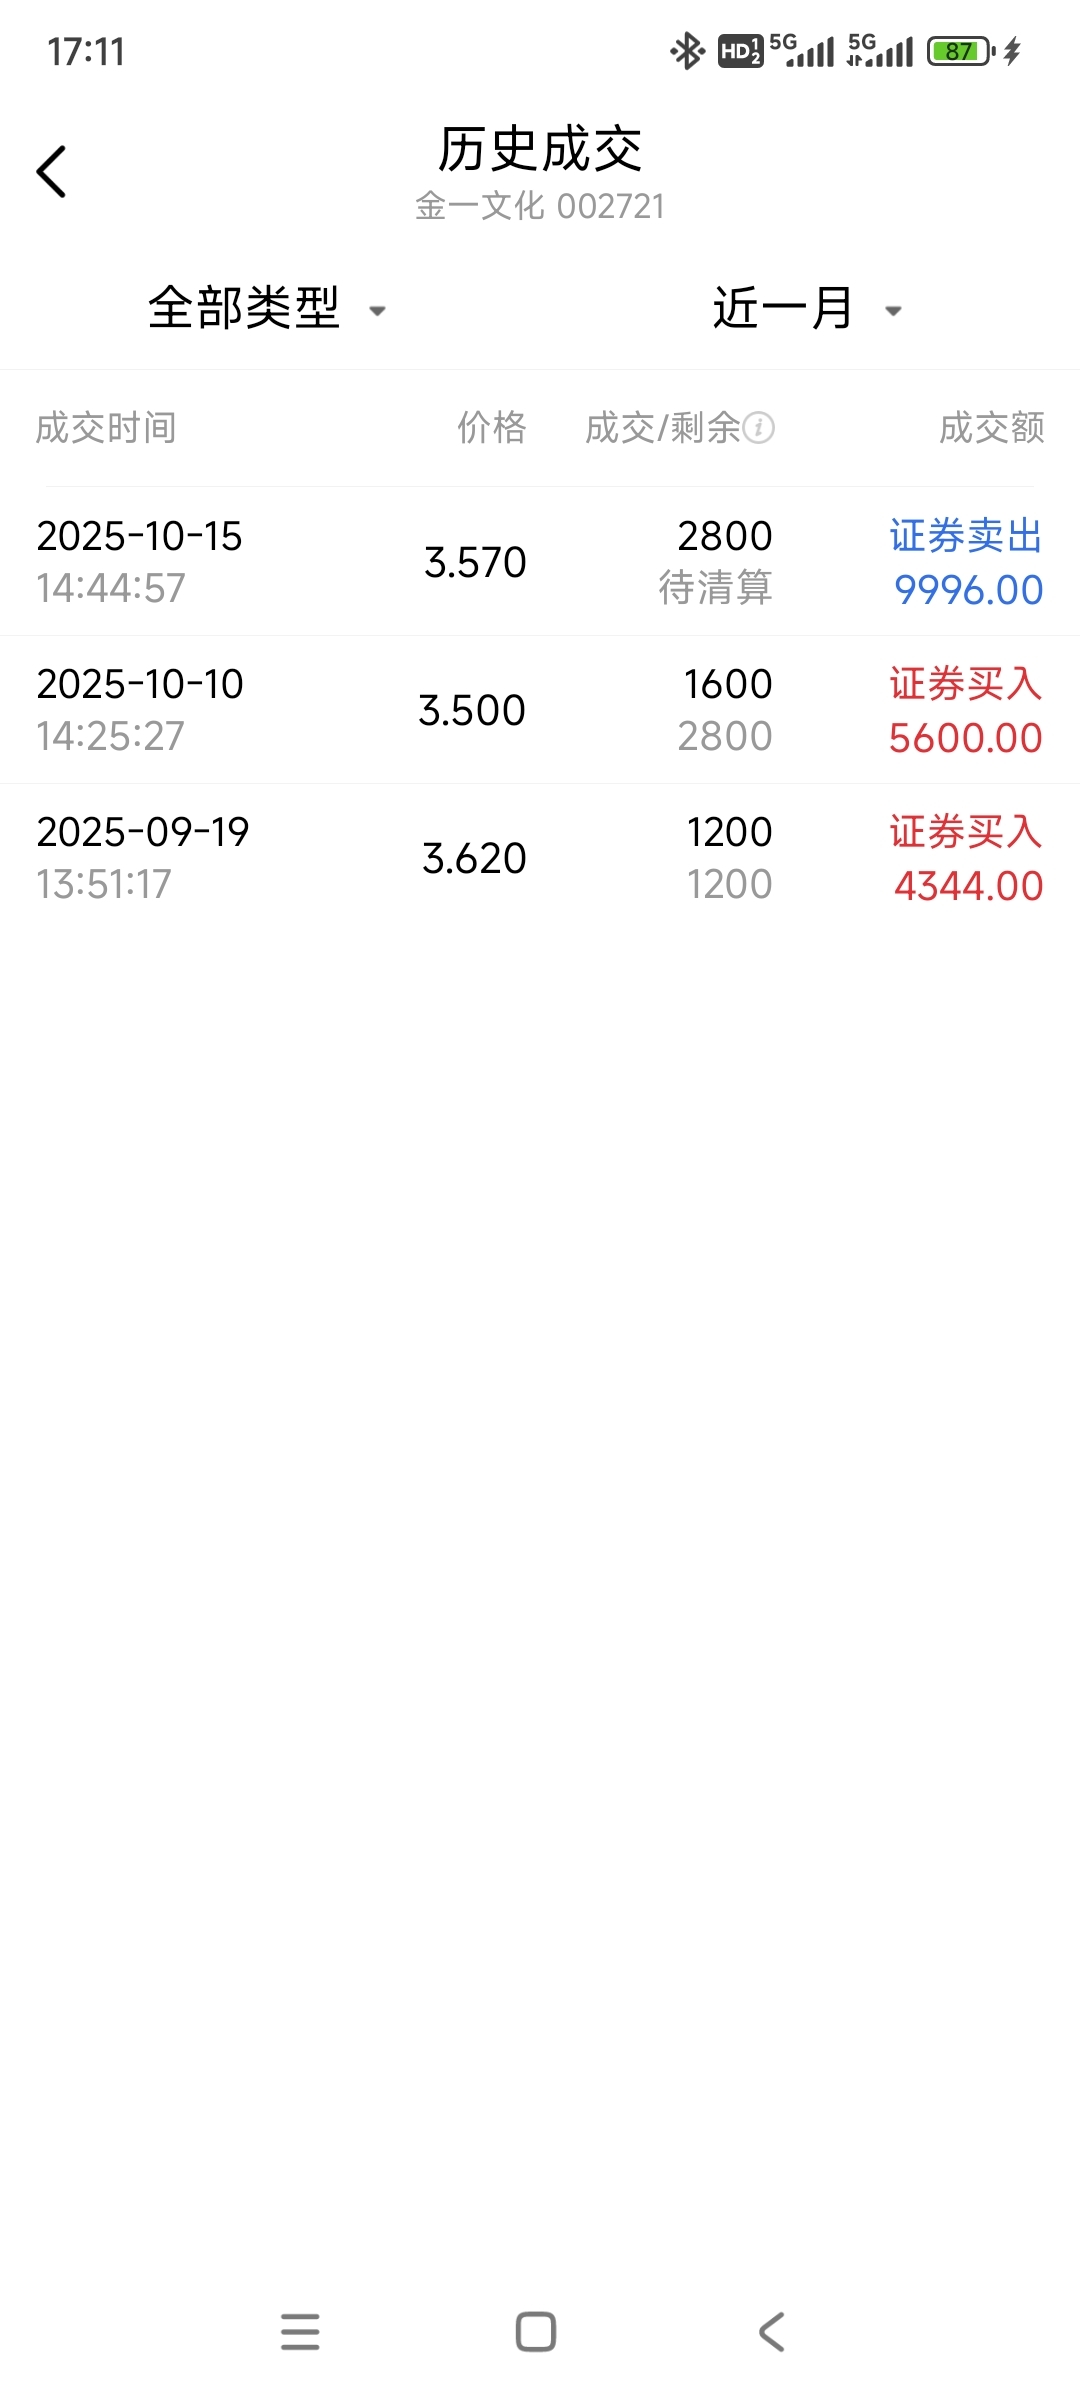
Task: Tap the HD network status icon
Action: [740, 51]
